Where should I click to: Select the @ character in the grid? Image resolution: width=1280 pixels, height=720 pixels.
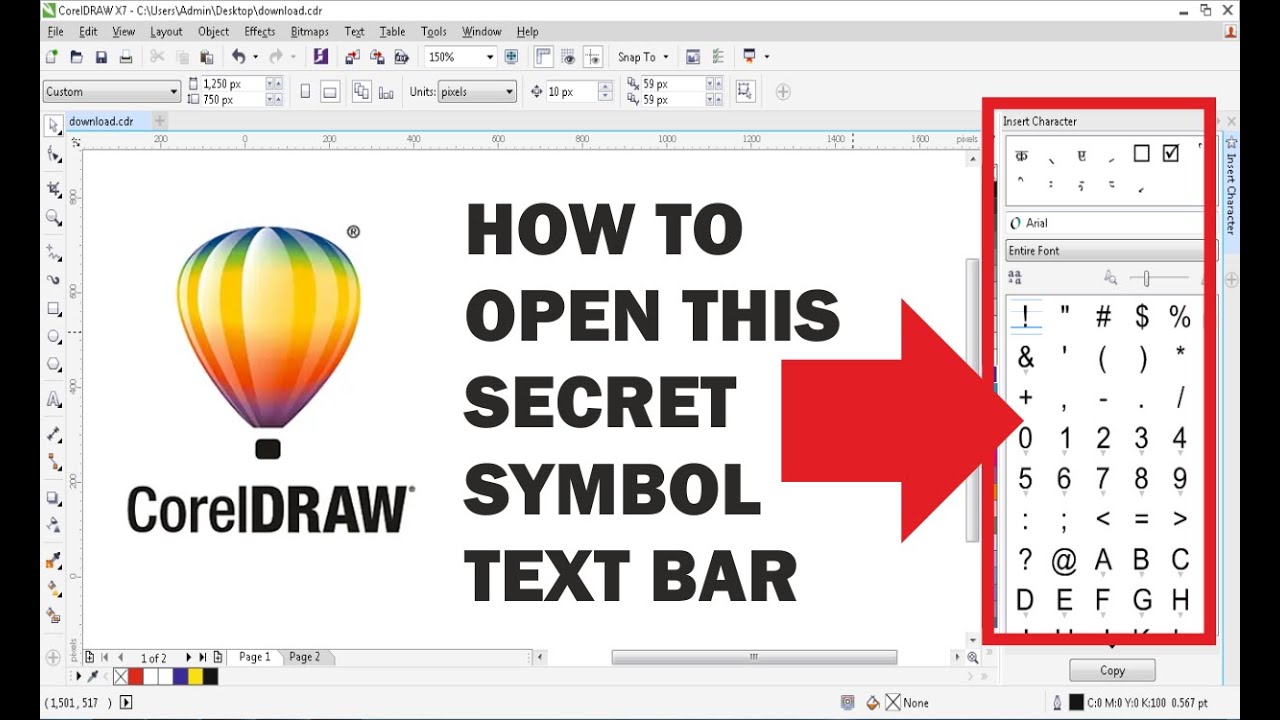click(1064, 561)
